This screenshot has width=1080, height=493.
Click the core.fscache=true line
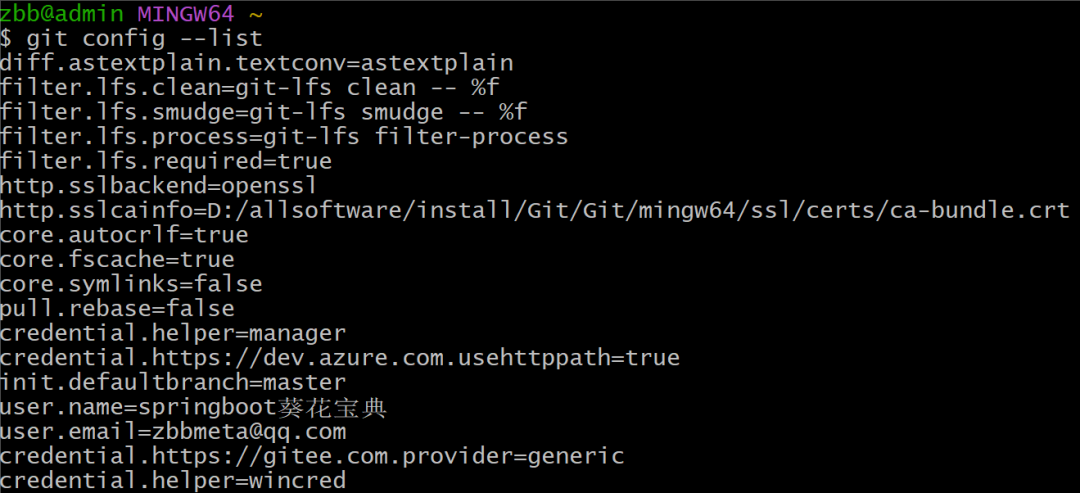click(117, 259)
